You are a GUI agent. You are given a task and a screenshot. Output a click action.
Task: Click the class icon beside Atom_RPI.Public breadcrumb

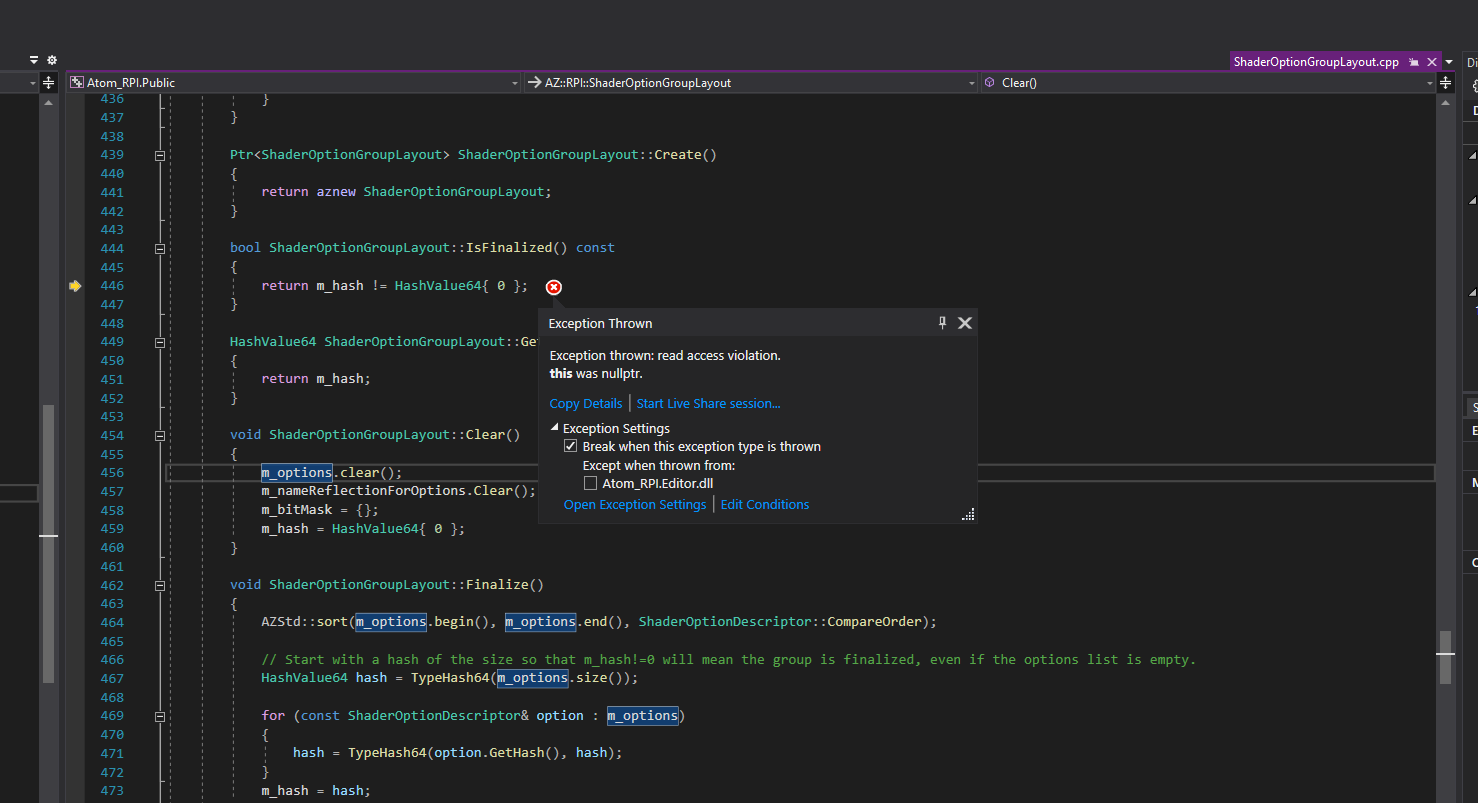point(76,82)
